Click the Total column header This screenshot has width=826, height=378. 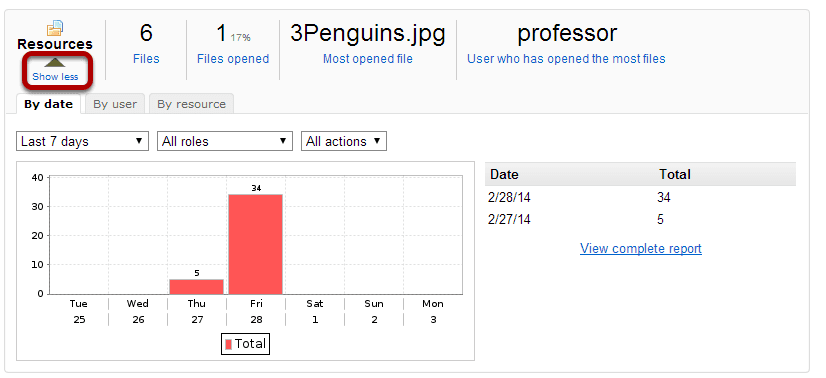(674, 174)
